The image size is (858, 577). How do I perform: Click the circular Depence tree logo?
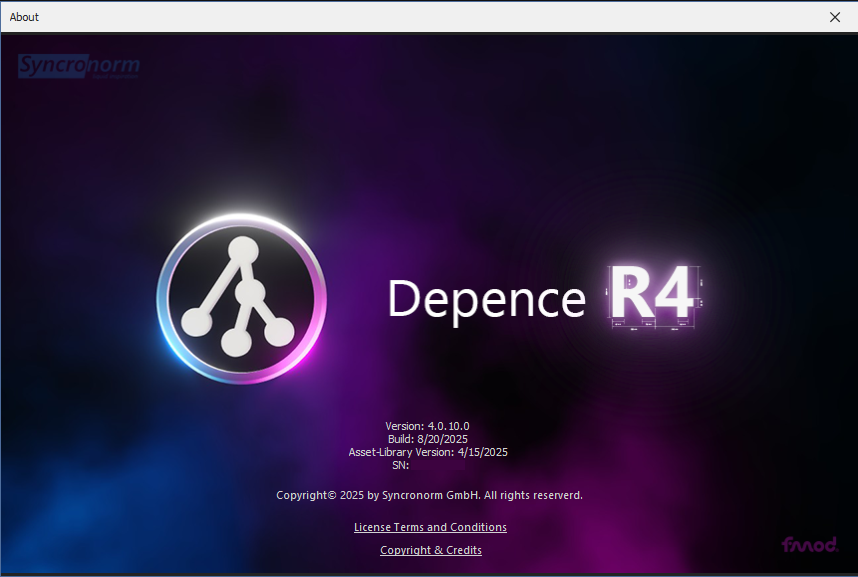pos(242,300)
